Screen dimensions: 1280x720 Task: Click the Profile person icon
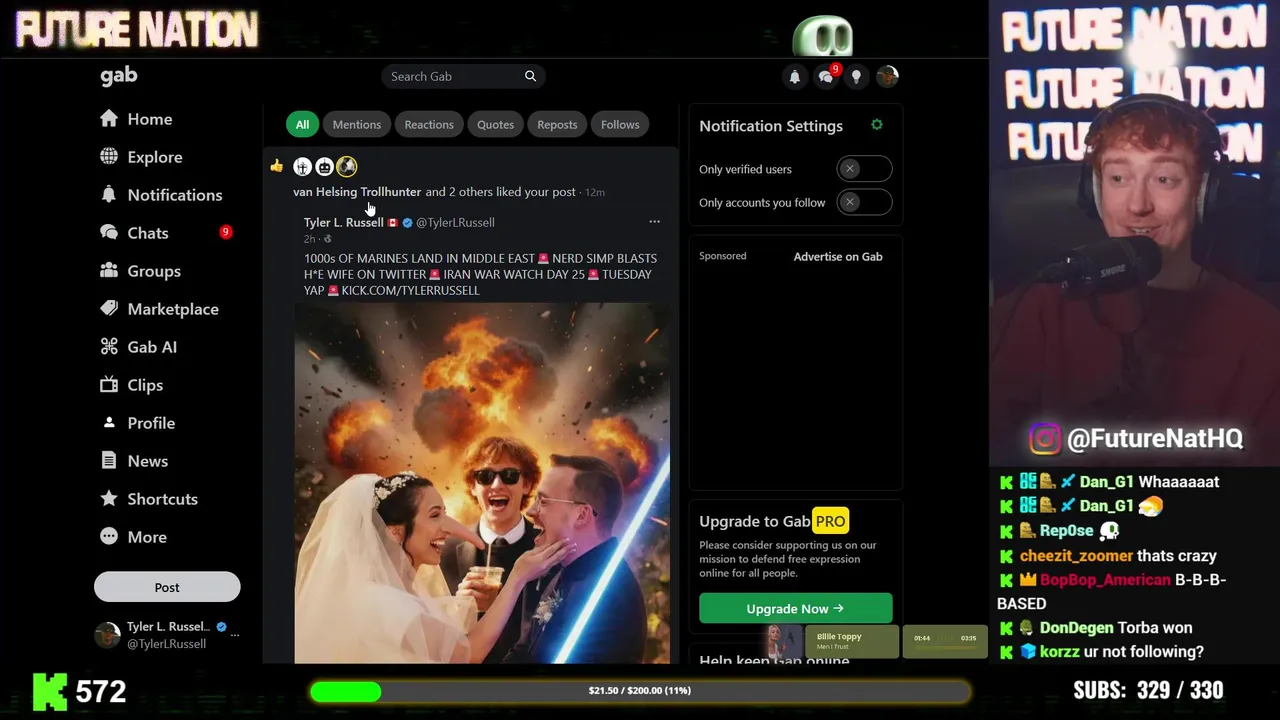(109, 422)
